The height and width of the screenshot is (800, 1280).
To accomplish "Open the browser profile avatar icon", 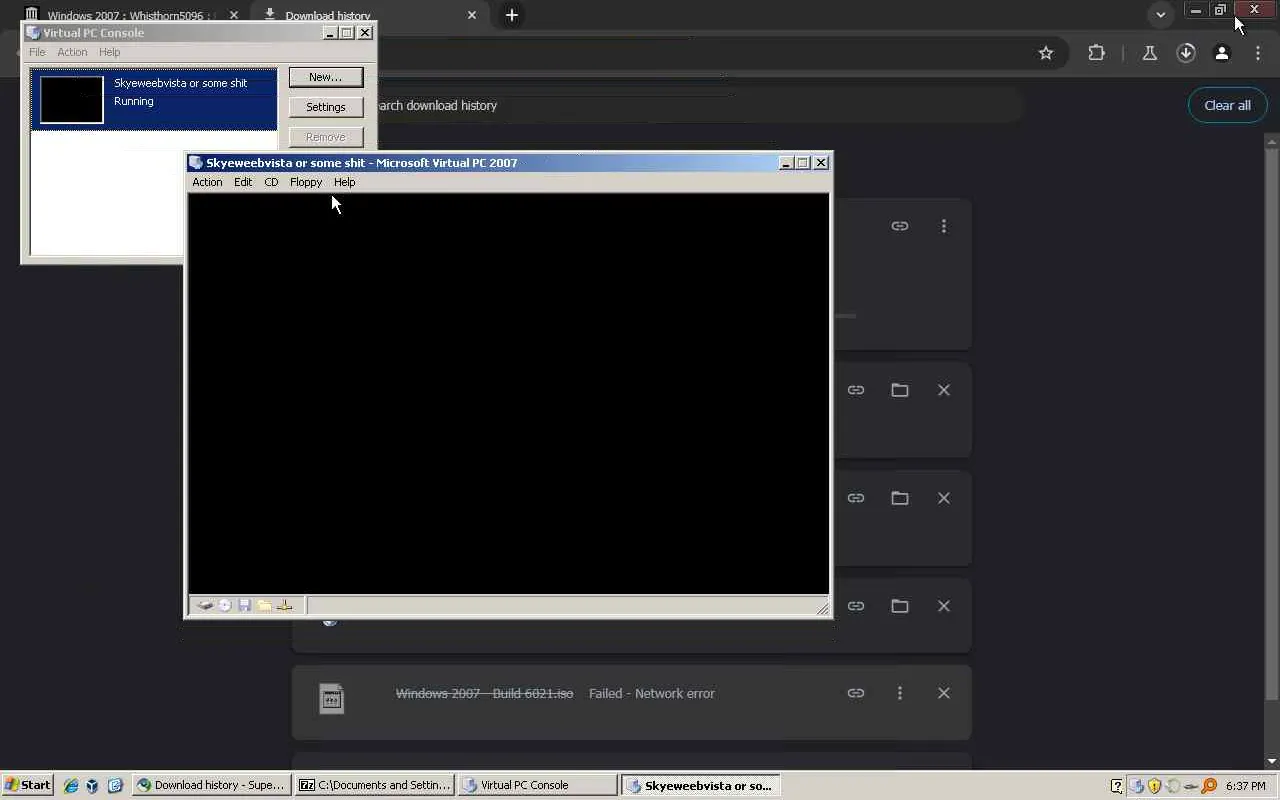I will tap(1222, 53).
